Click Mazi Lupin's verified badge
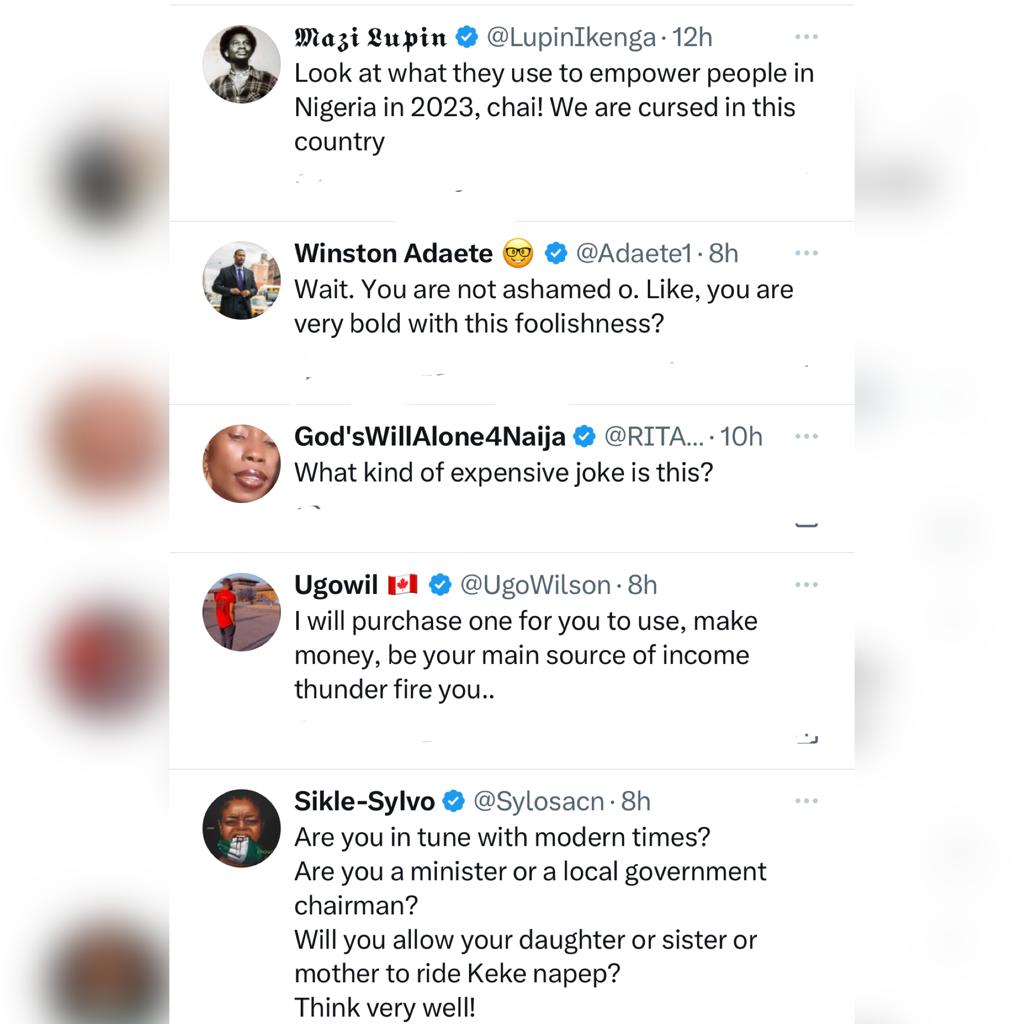 click(465, 37)
